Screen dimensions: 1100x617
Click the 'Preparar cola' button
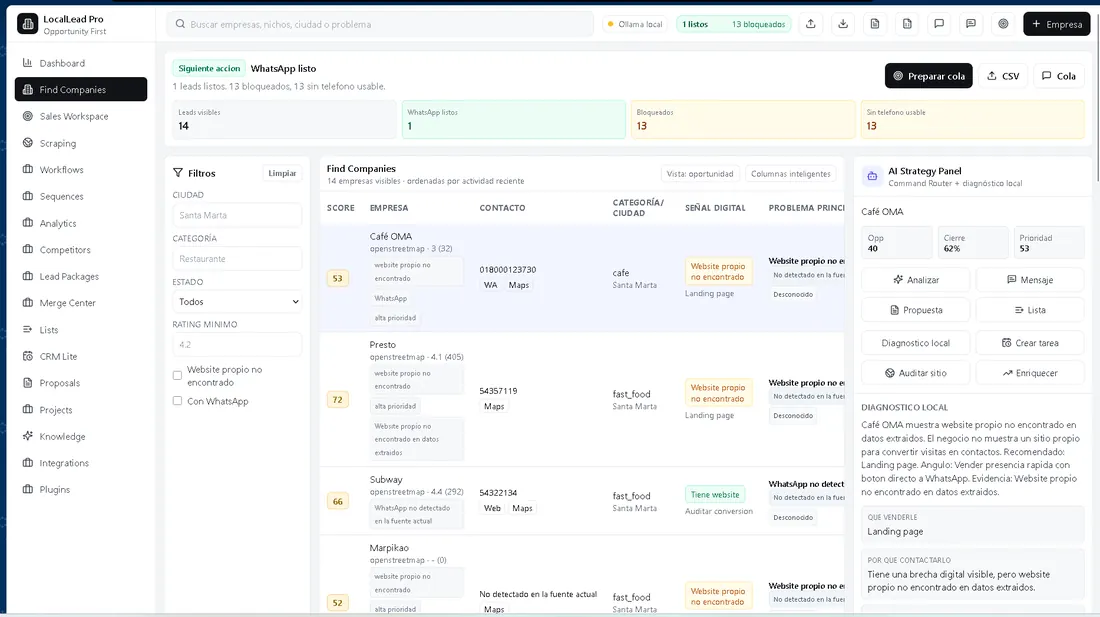click(928, 76)
